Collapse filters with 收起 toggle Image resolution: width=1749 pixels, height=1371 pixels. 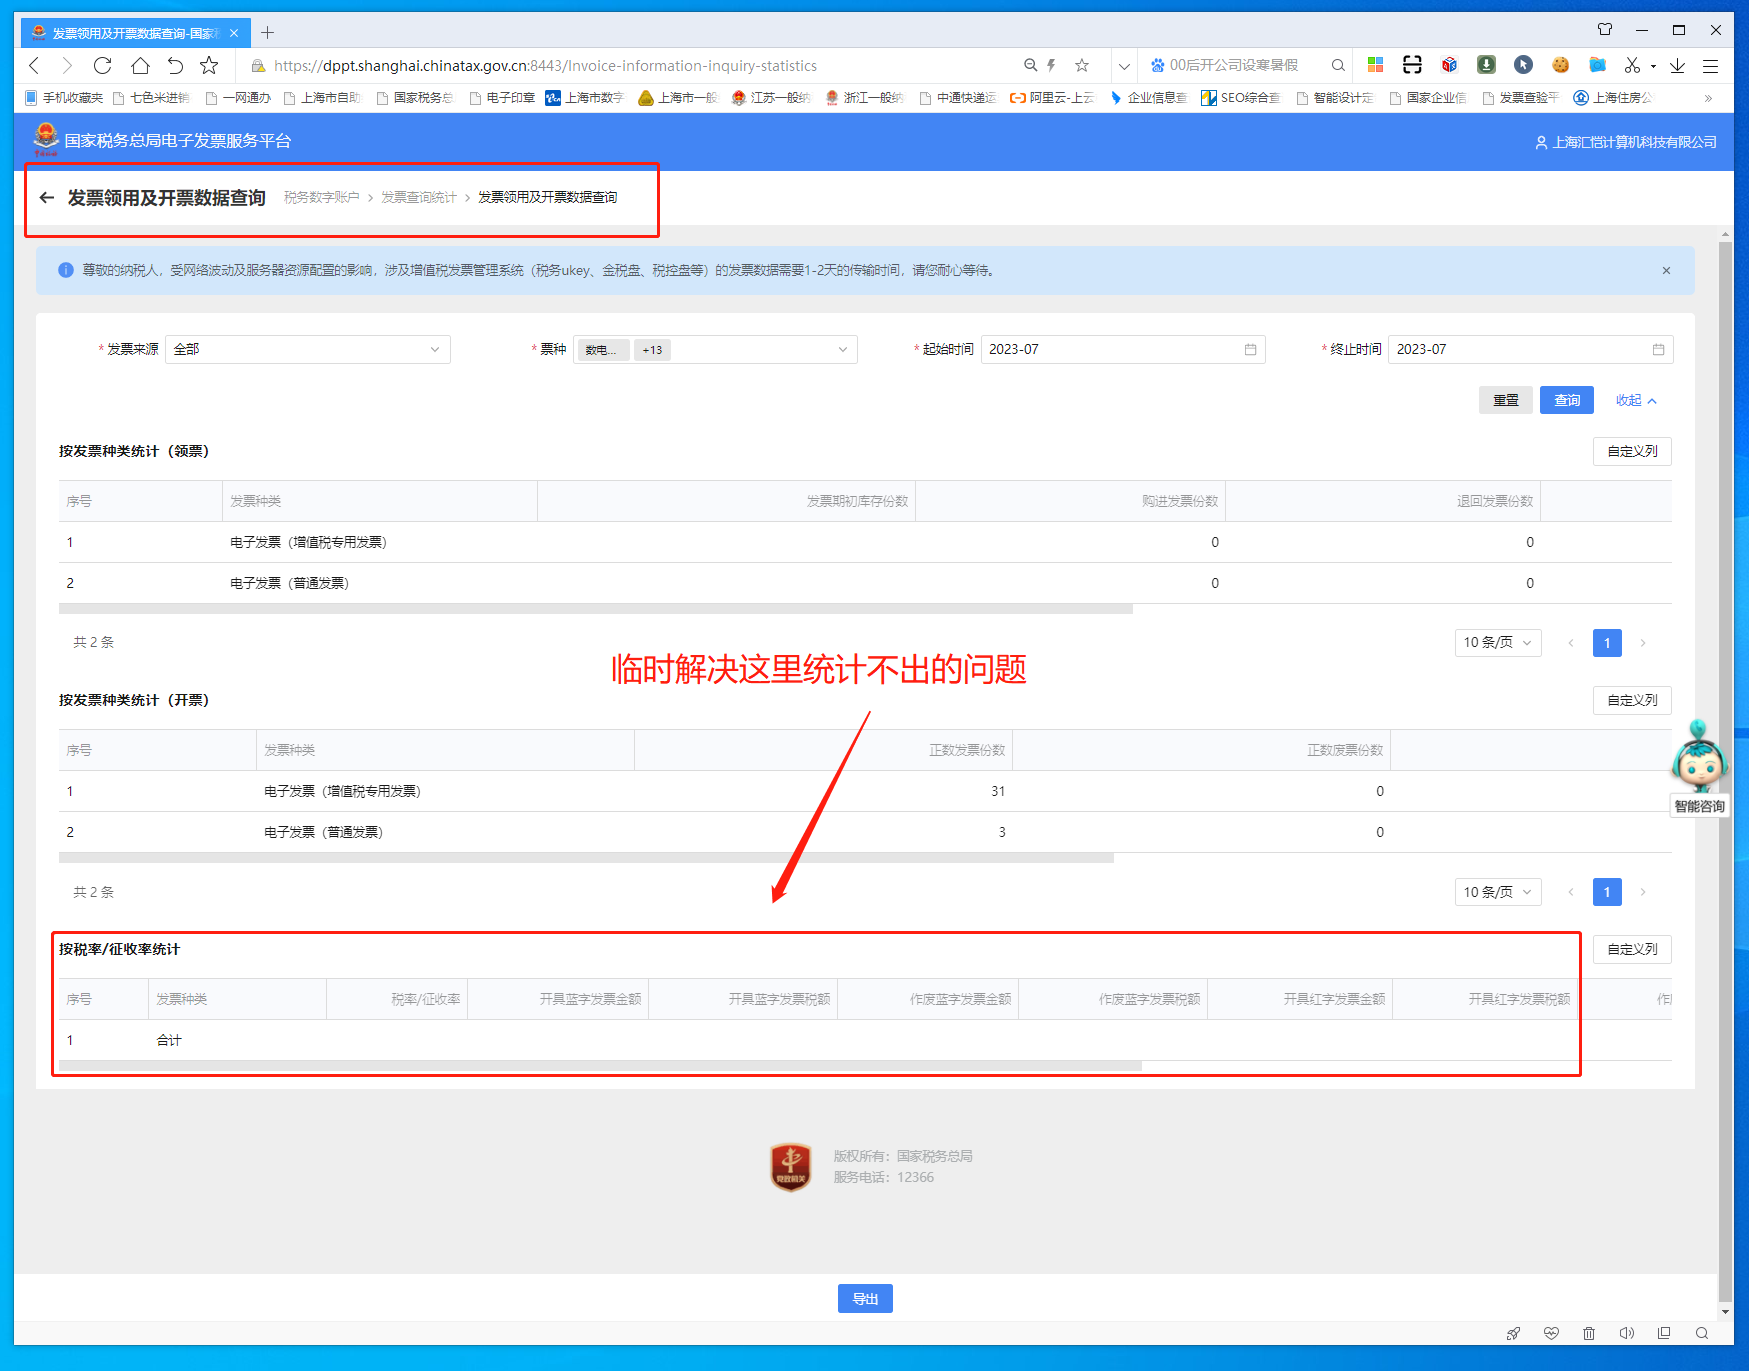pyautogui.click(x=1636, y=401)
